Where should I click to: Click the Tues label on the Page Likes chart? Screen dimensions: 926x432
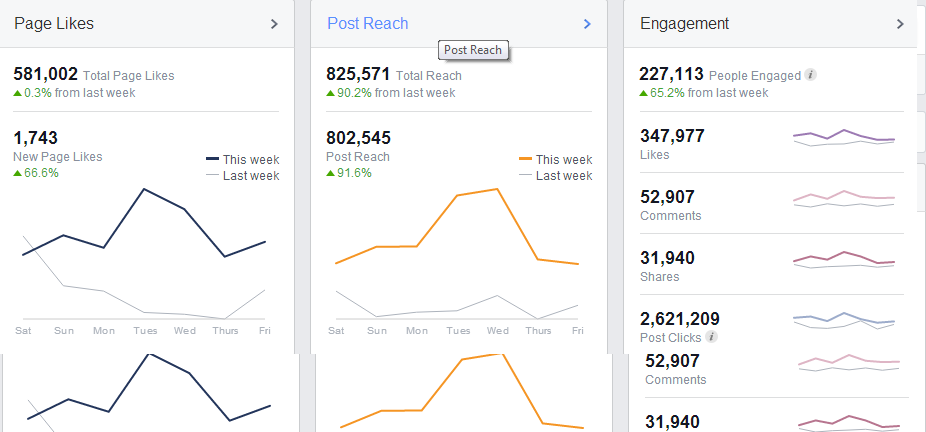tap(145, 330)
